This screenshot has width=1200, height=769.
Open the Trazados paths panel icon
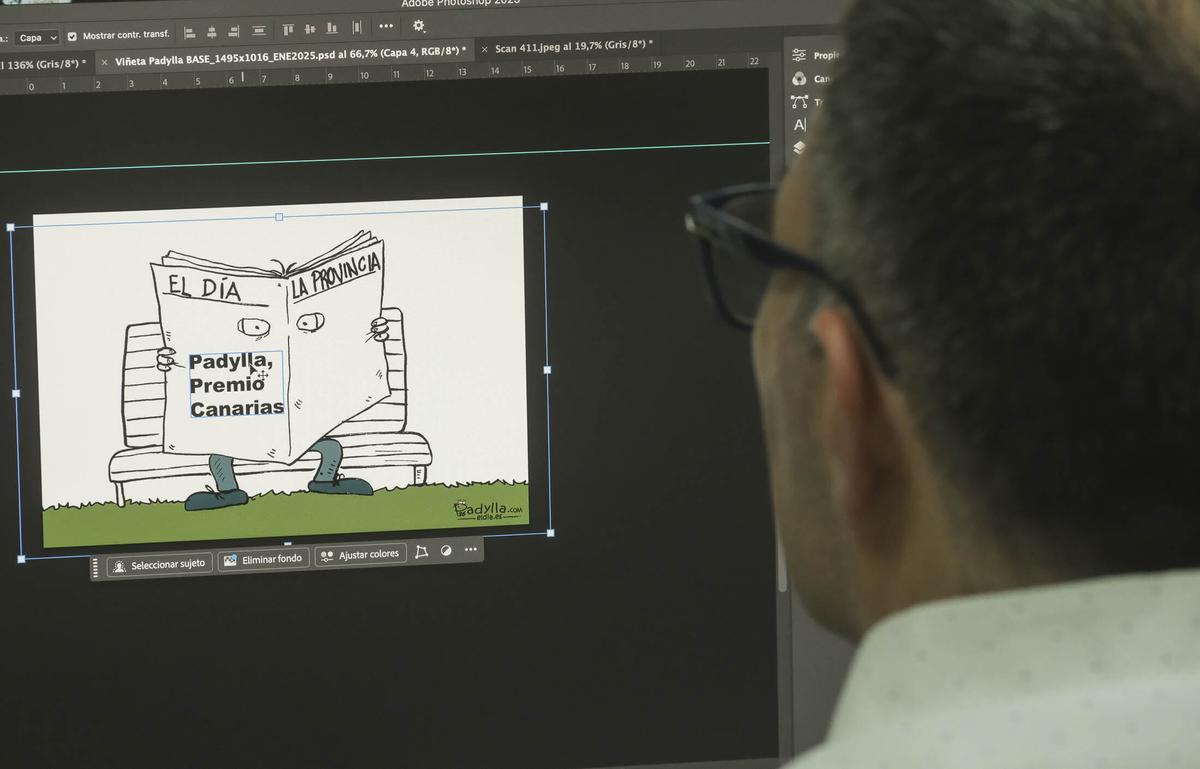[799, 101]
